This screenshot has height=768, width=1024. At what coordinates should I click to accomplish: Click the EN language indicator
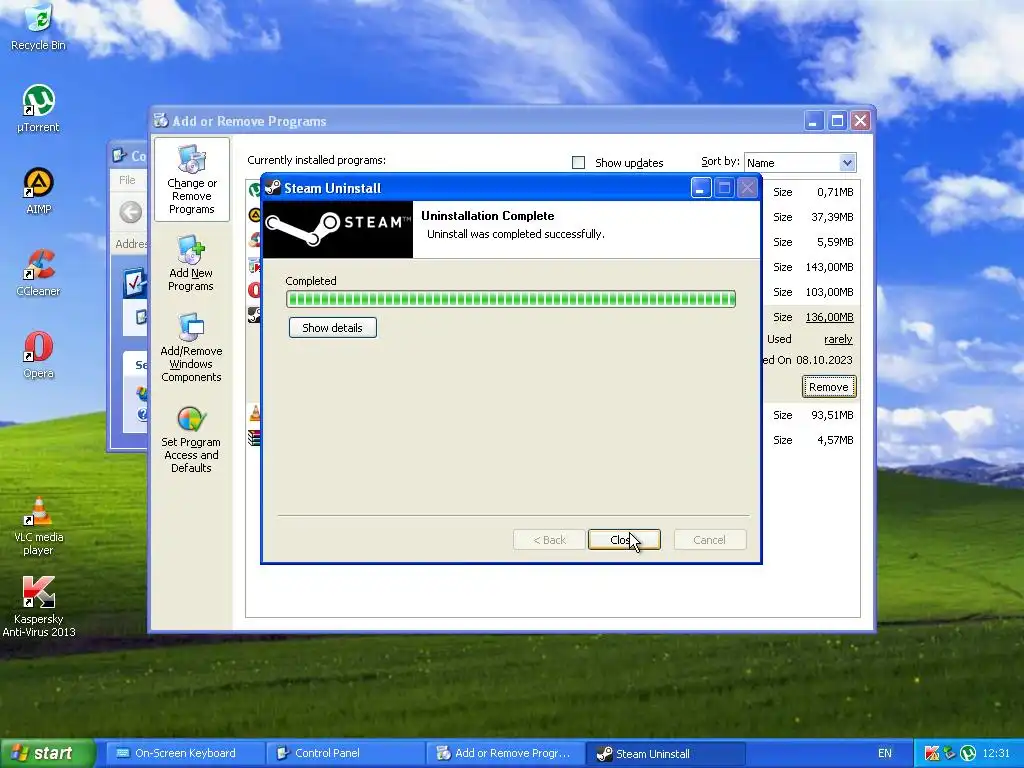885,753
